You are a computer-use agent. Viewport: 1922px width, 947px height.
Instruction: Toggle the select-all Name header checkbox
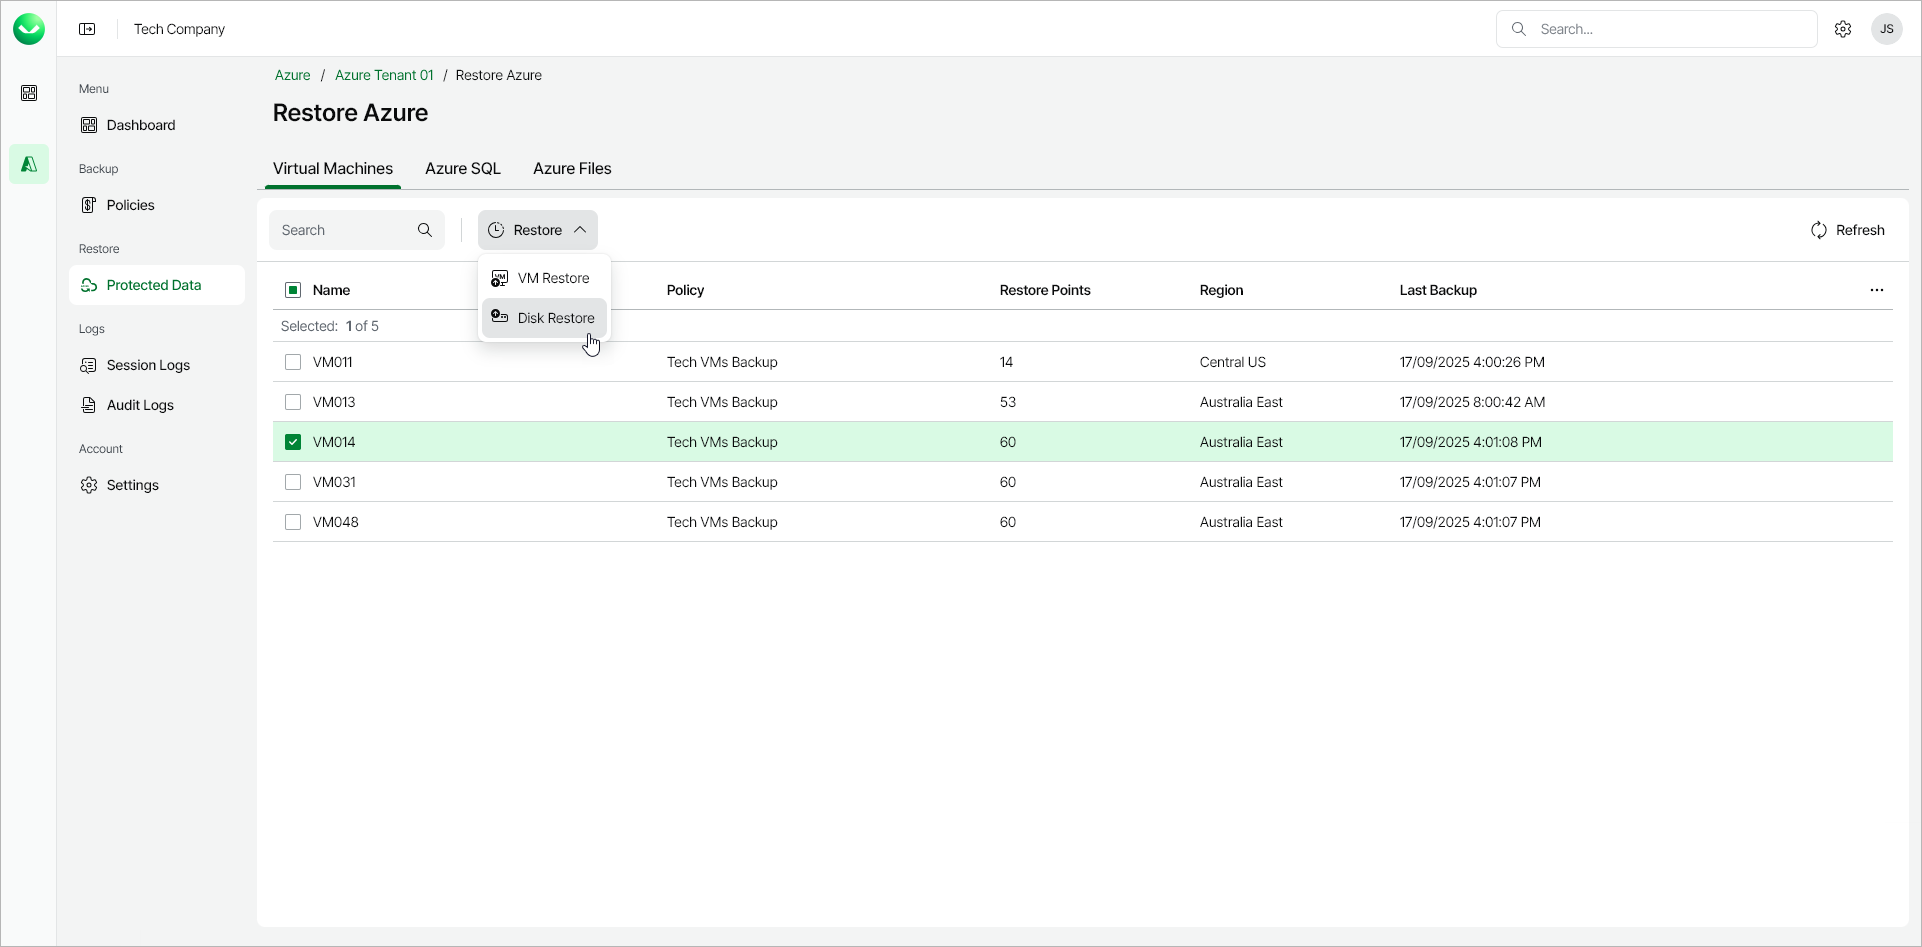click(x=293, y=290)
